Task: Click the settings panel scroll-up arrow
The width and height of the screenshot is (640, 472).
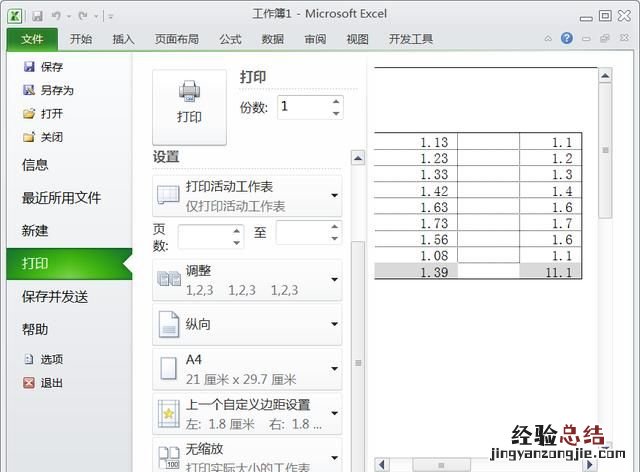Action: coord(358,158)
